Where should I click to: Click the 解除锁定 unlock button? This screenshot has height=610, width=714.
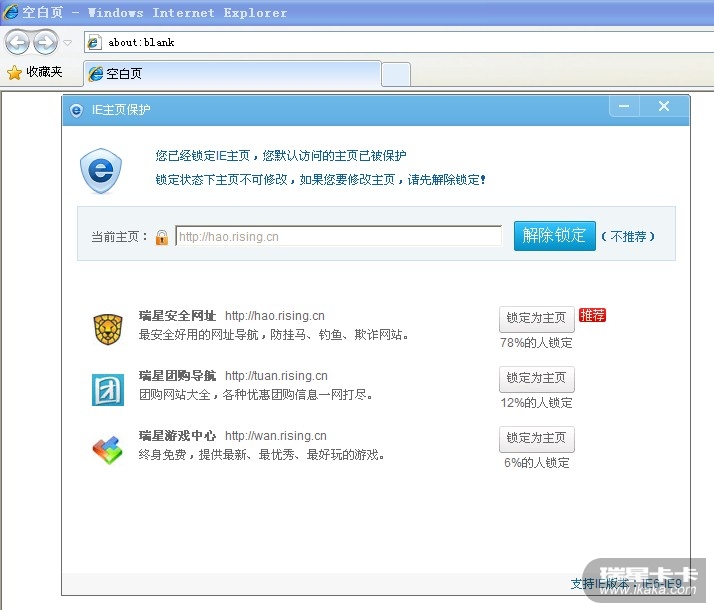click(555, 236)
